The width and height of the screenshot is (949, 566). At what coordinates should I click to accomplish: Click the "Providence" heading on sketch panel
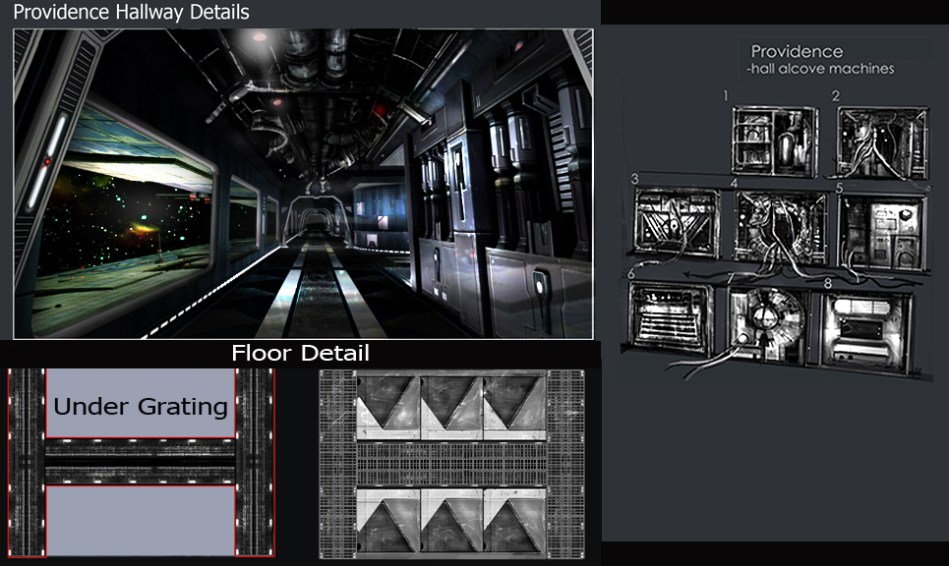[796, 51]
